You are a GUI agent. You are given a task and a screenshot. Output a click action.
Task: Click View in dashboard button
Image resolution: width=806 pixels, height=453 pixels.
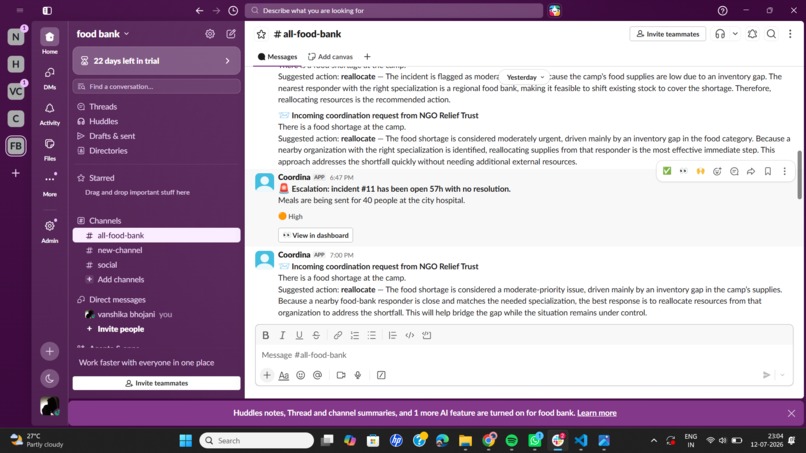click(316, 235)
